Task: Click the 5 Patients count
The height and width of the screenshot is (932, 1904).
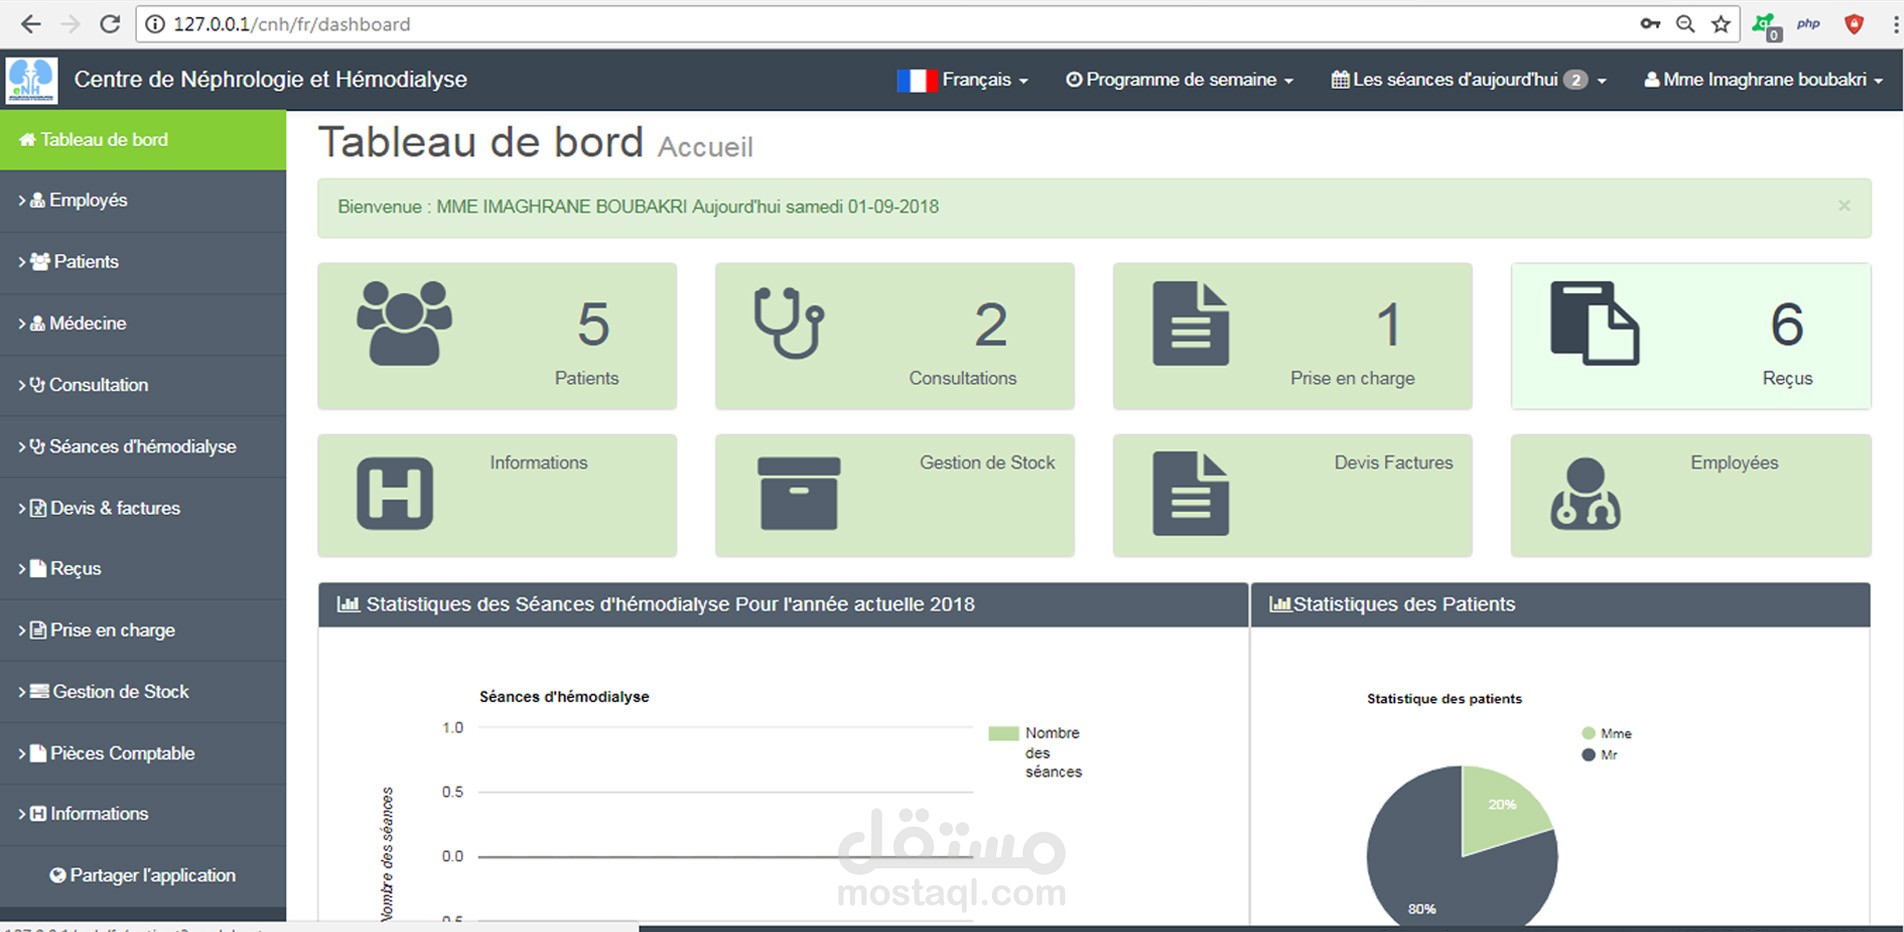Action: click(593, 324)
